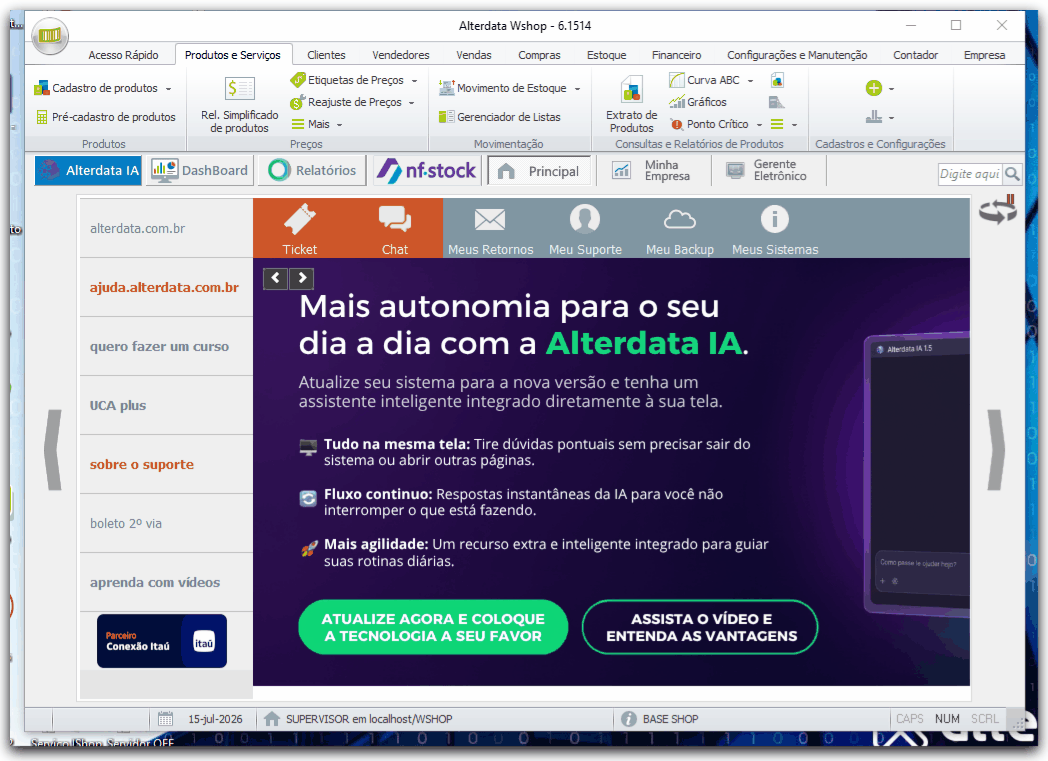The width and height of the screenshot is (1048, 761).
Task: Click the status bar calendar icon
Action: pos(165,719)
